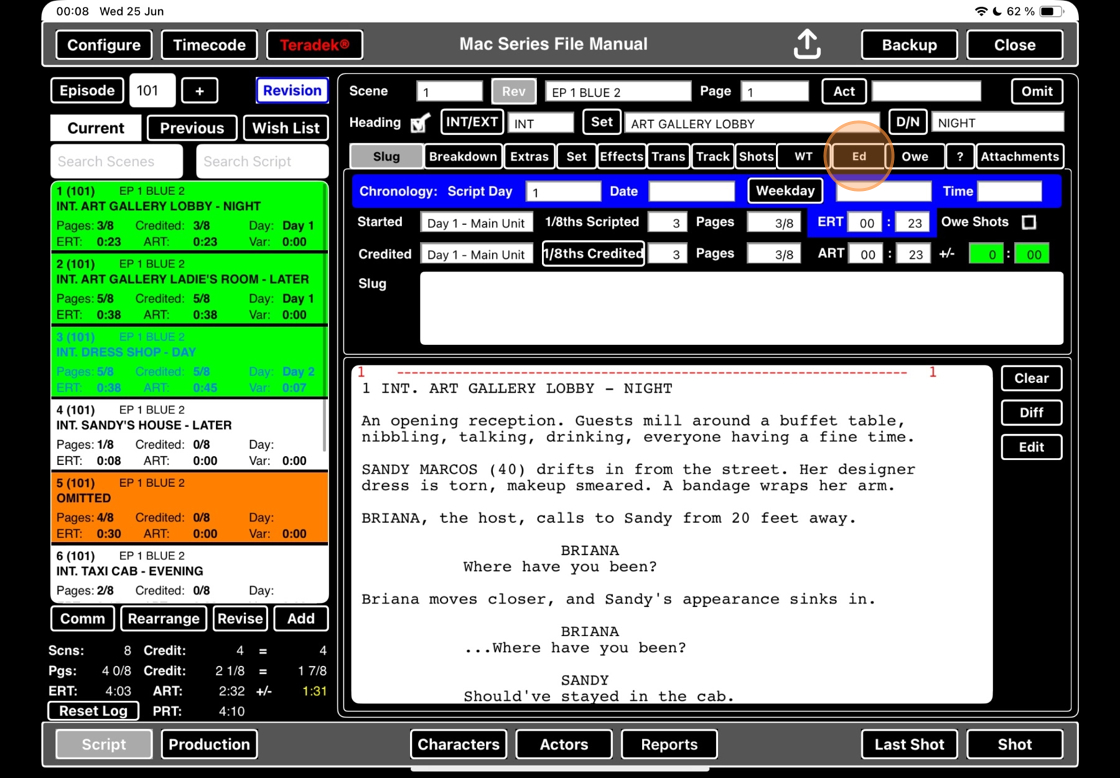Click the Act button
The height and width of the screenshot is (778, 1120).
[844, 91]
